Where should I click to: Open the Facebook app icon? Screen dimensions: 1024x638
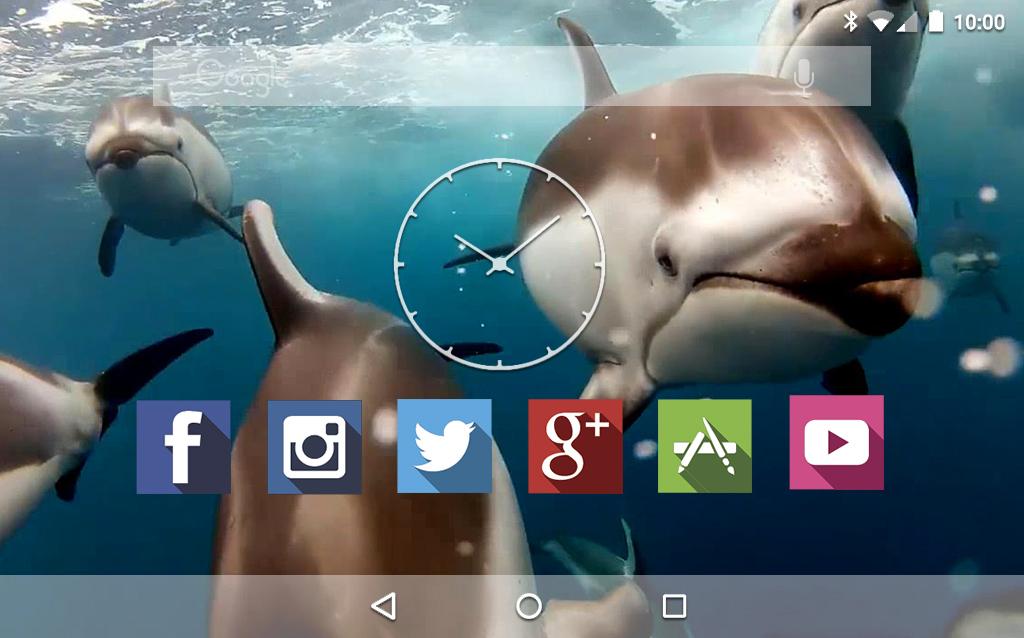pyautogui.click(x=184, y=447)
